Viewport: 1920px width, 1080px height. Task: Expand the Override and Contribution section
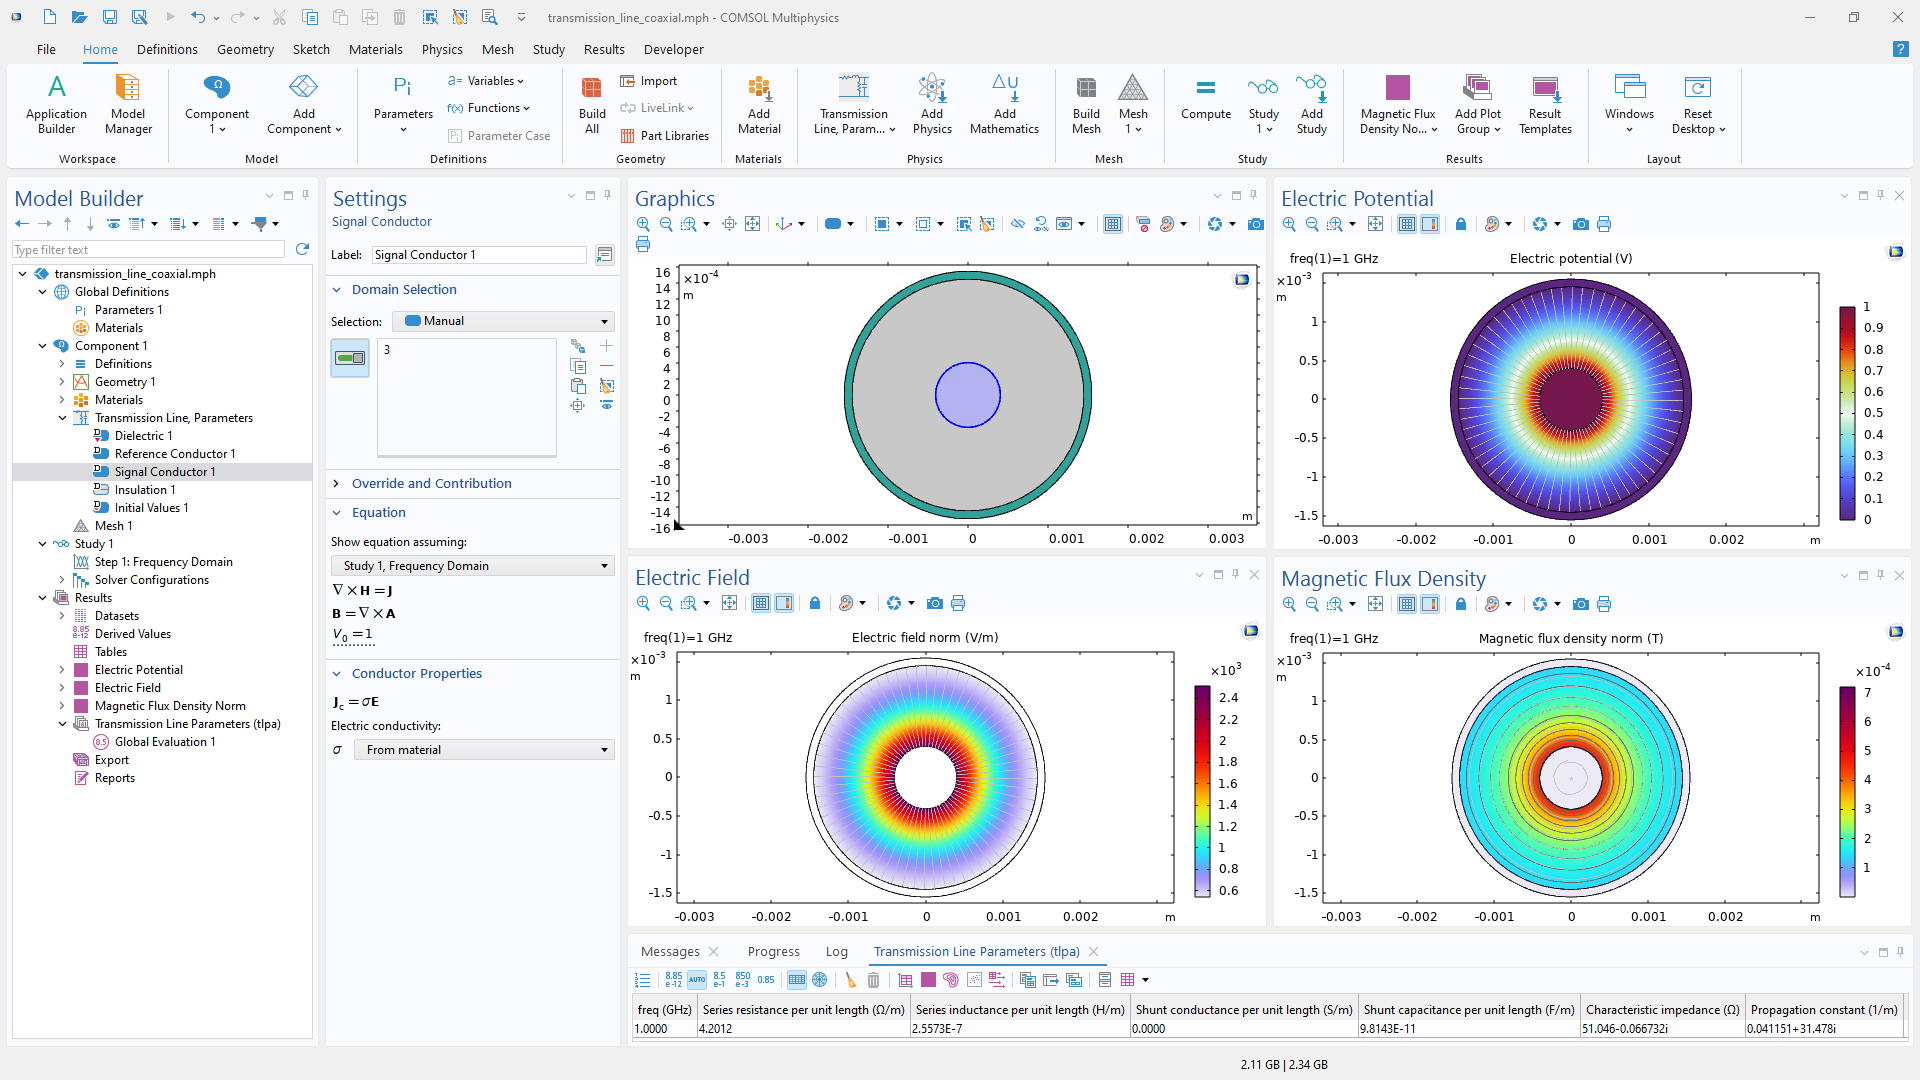pos(431,483)
